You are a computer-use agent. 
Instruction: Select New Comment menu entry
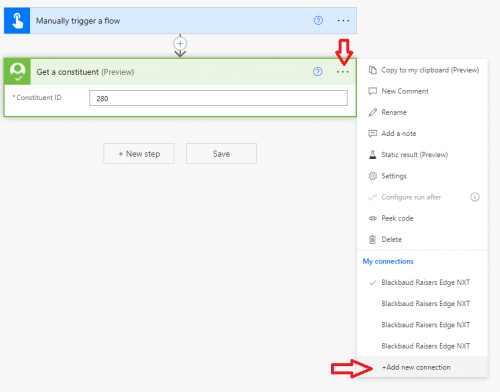coord(422,91)
